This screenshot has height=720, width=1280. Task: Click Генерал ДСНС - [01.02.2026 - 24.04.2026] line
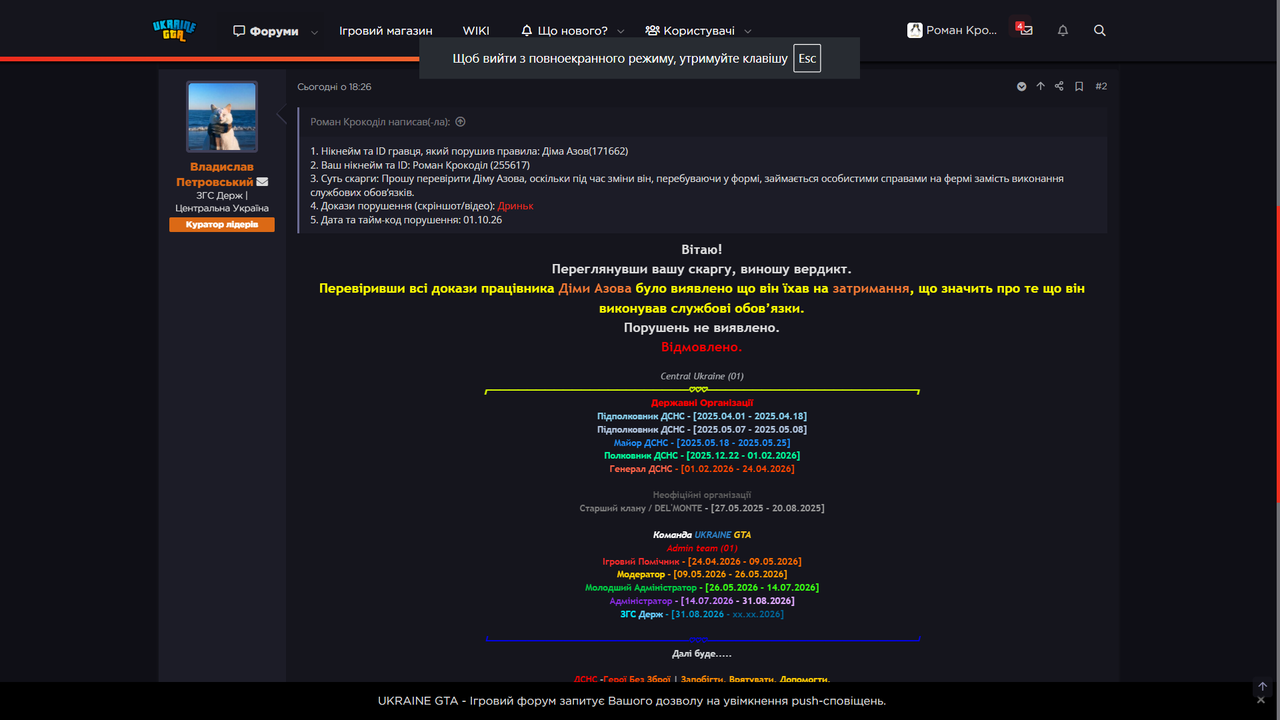702,469
